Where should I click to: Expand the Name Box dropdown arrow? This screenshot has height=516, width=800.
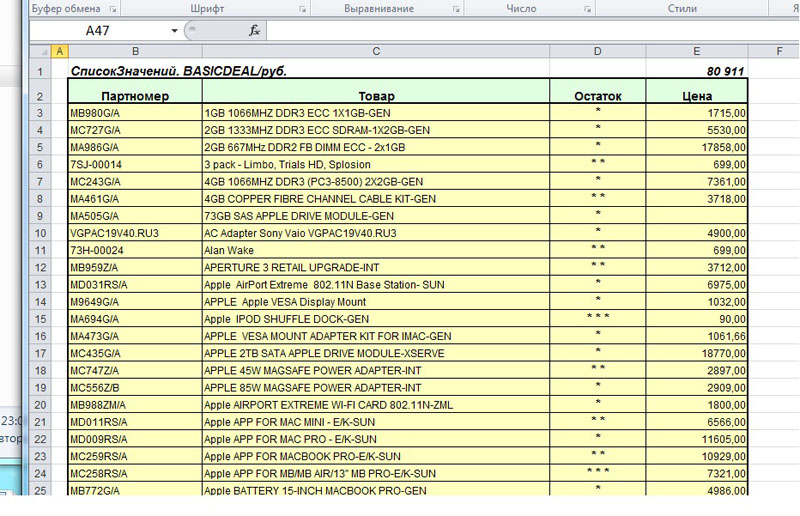(x=174, y=31)
